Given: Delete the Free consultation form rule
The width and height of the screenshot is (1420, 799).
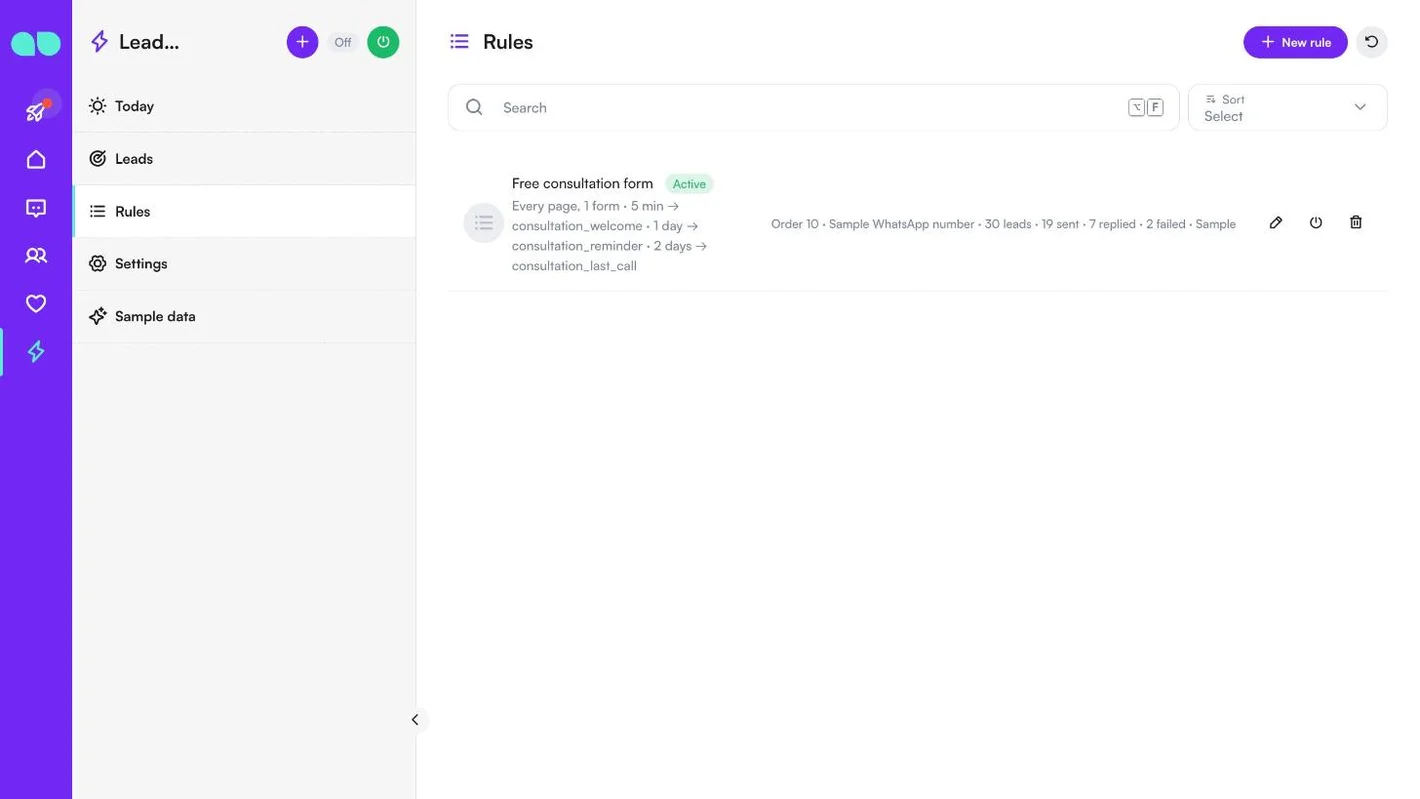Looking at the screenshot, I should 1355,223.
